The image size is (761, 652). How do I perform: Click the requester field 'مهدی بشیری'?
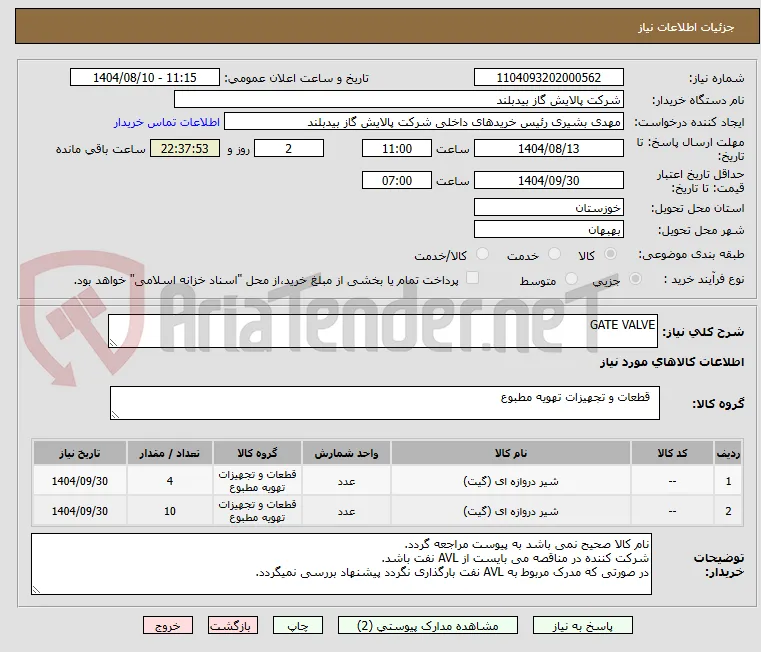424,121
